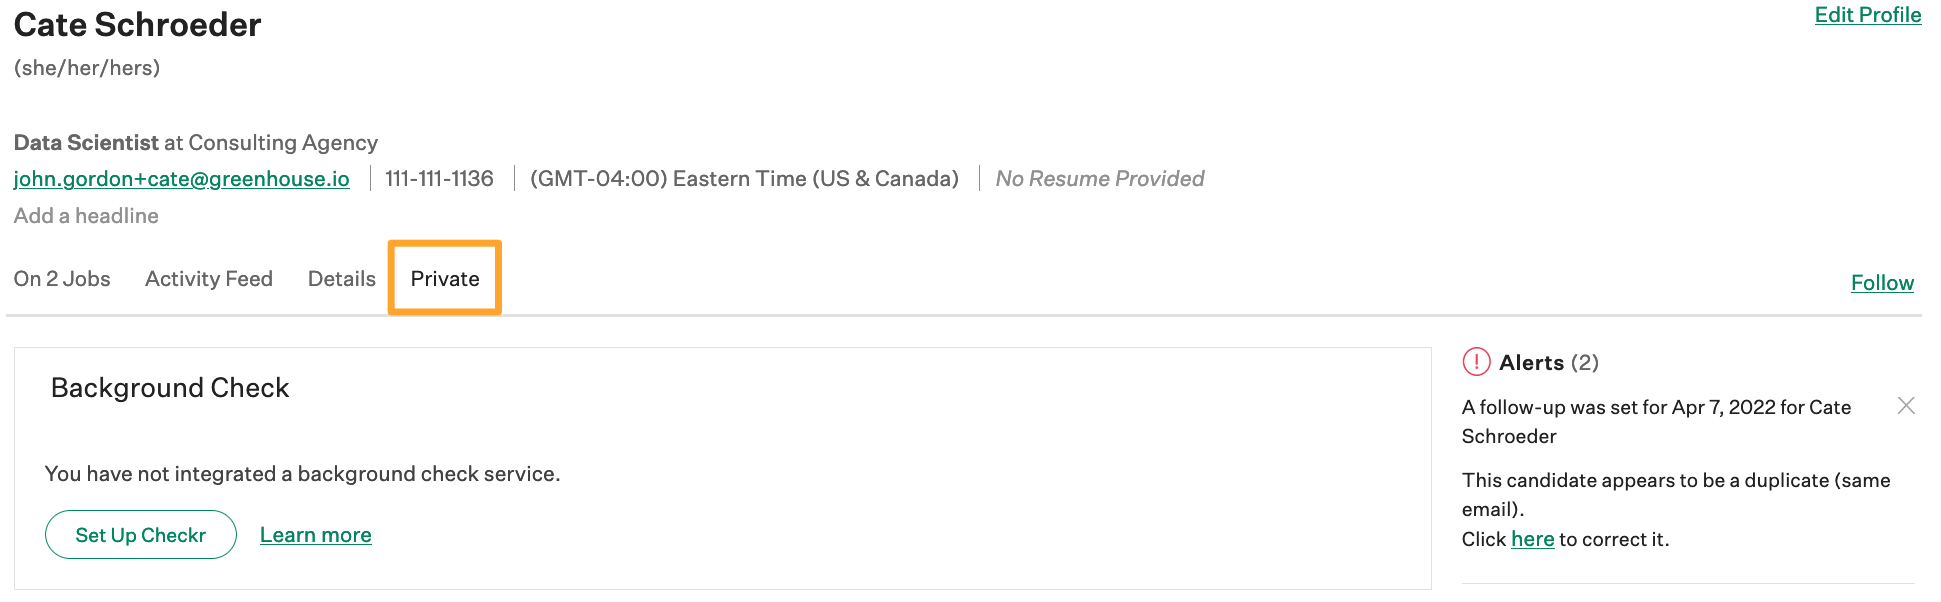Open the Activity Feed tab
Image resolution: width=1941 pixels, height=602 pixels.
(x=209, y=279)
